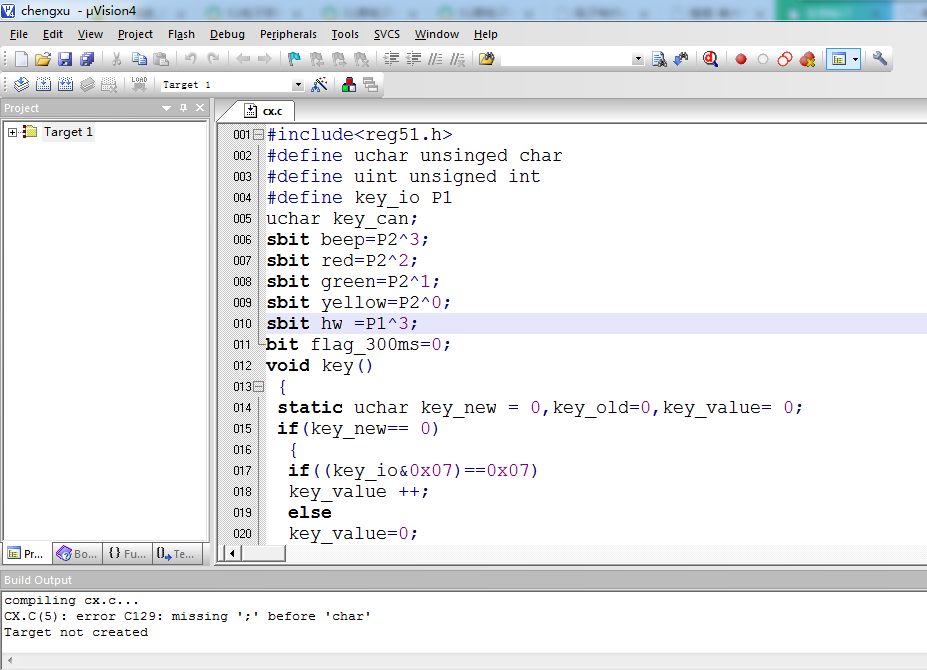Translate the current file
This screenshot has height=670, width=927.
coord(21,85)
